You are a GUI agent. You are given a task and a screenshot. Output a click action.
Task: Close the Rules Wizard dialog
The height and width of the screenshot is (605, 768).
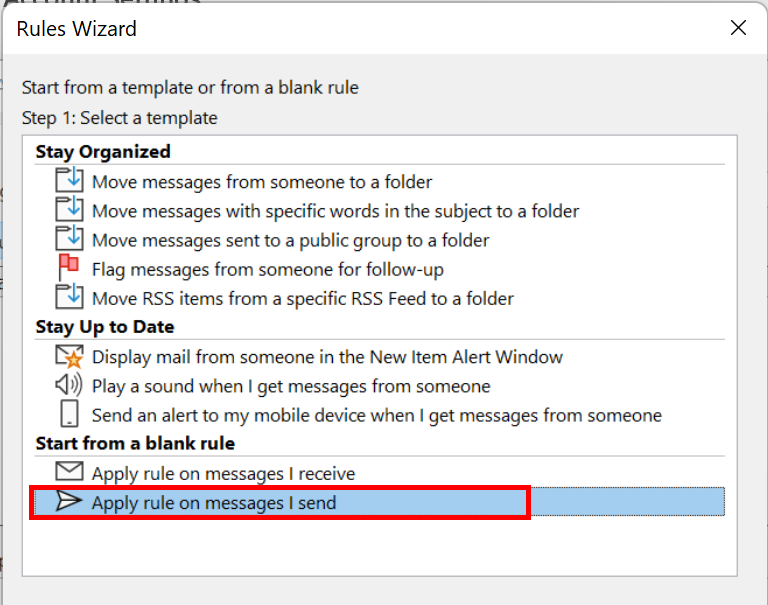[x=738, y=28]
